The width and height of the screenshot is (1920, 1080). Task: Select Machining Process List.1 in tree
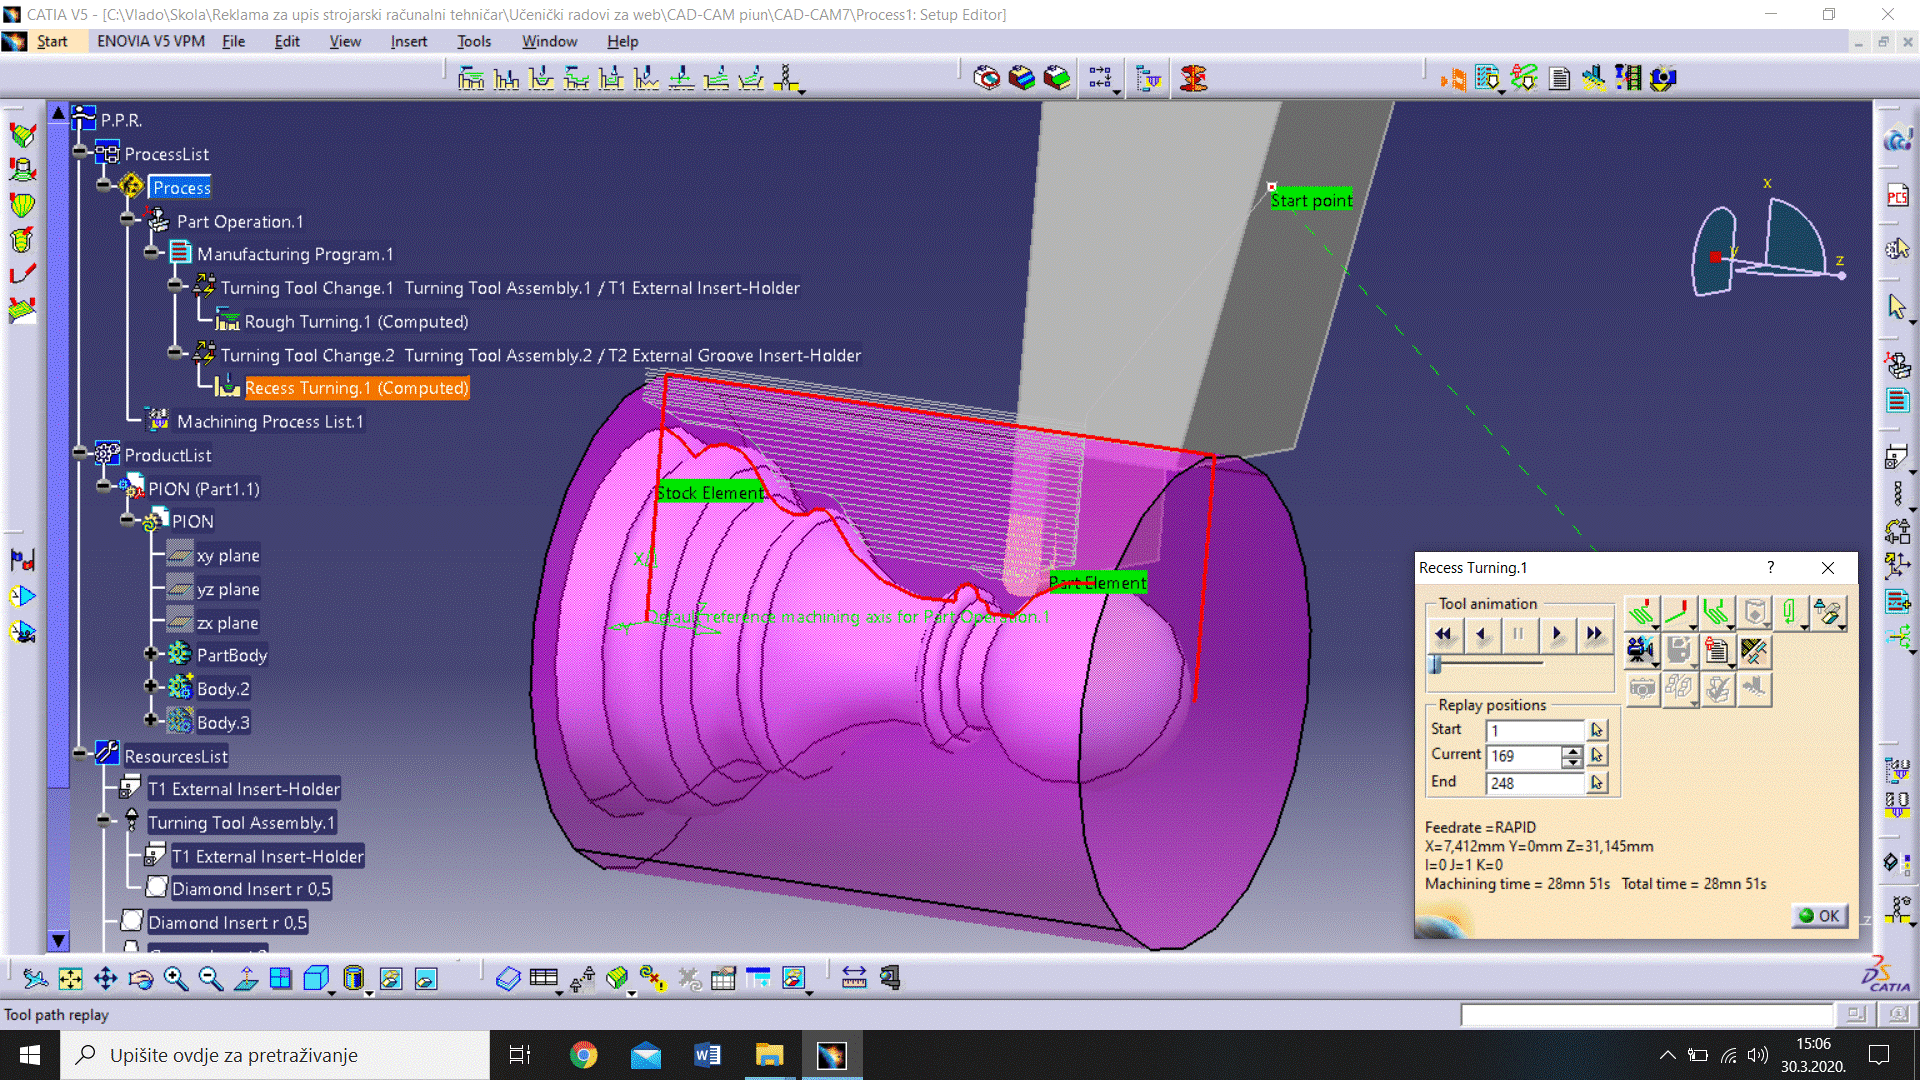270,421
